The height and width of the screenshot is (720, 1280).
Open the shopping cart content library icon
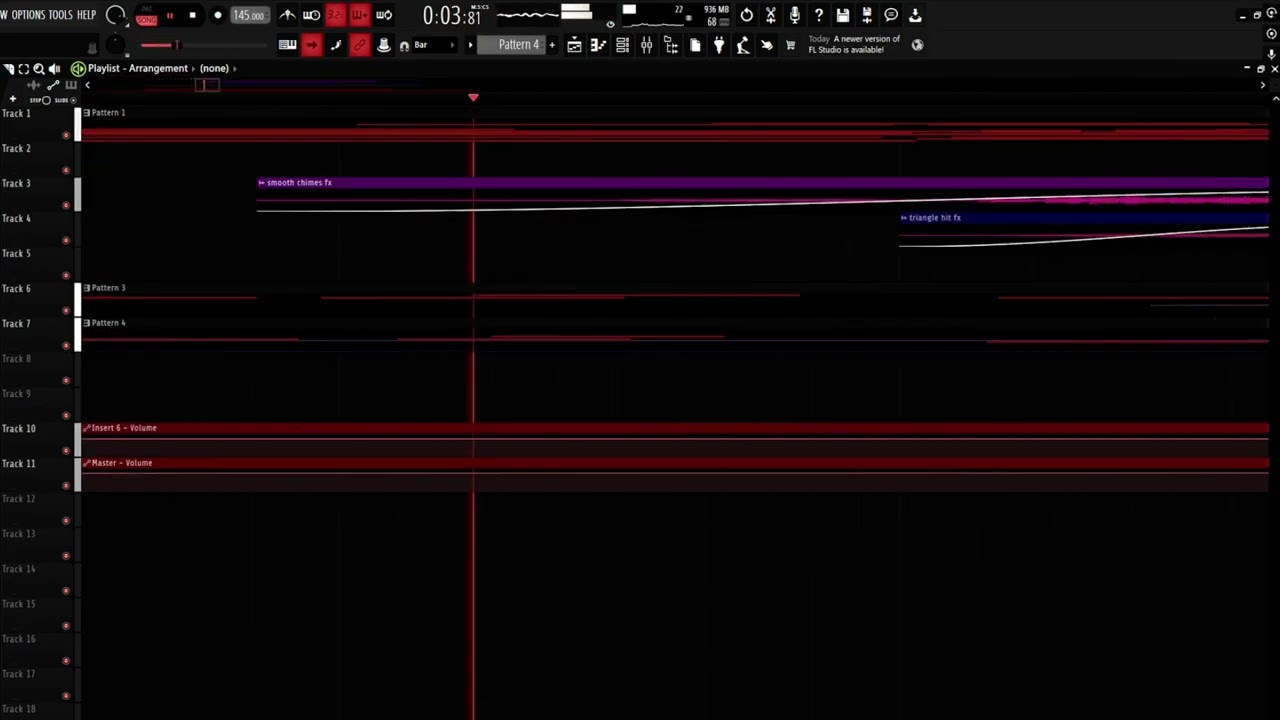pos(790,45)
